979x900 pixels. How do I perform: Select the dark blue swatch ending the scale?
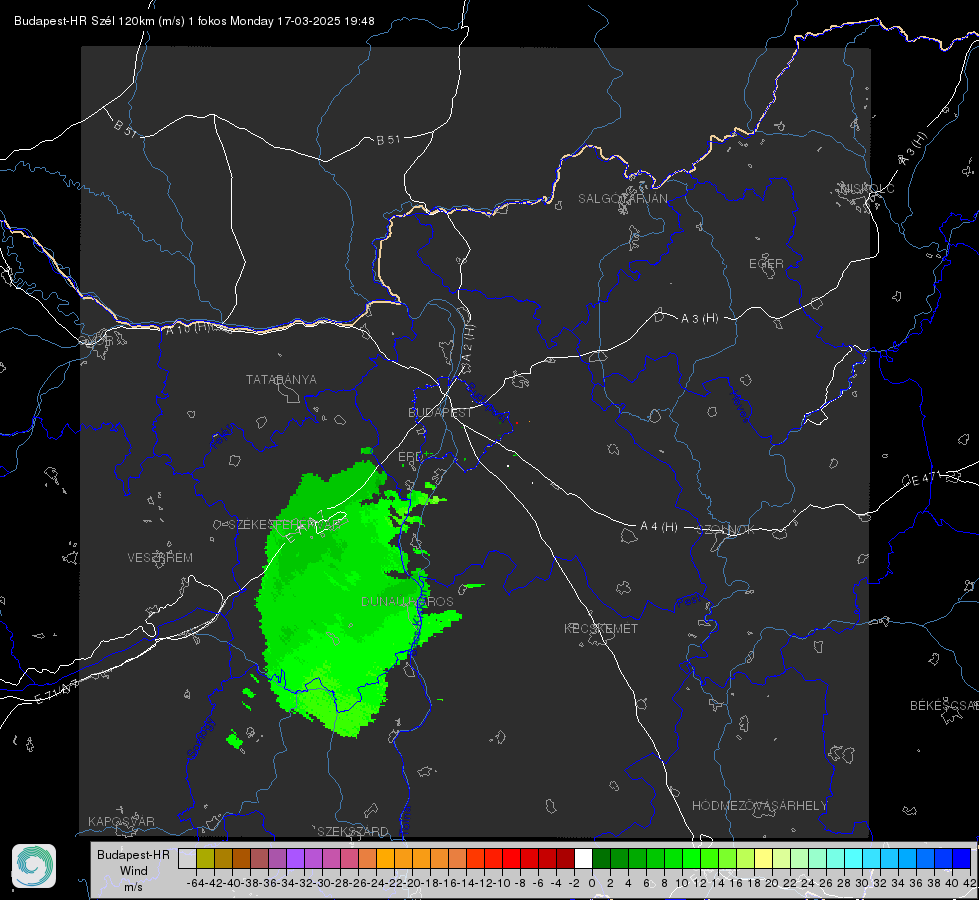point(962,858)
